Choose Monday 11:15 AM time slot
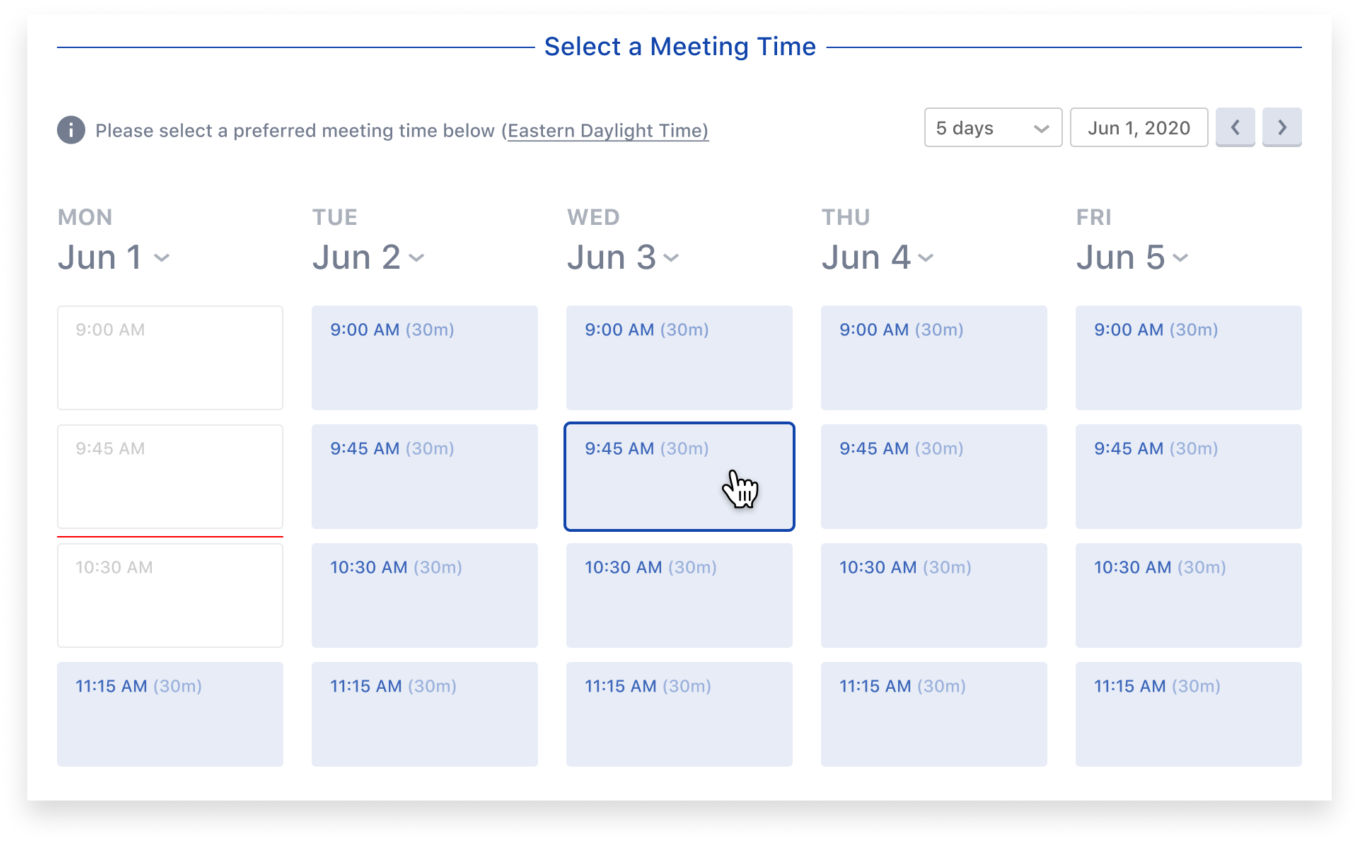 [x=170, y=714]
